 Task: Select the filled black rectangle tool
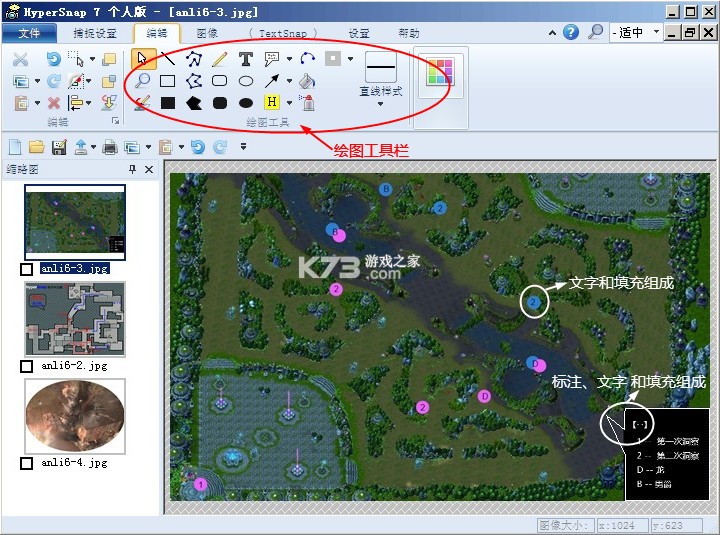click(x=168, y=102)
